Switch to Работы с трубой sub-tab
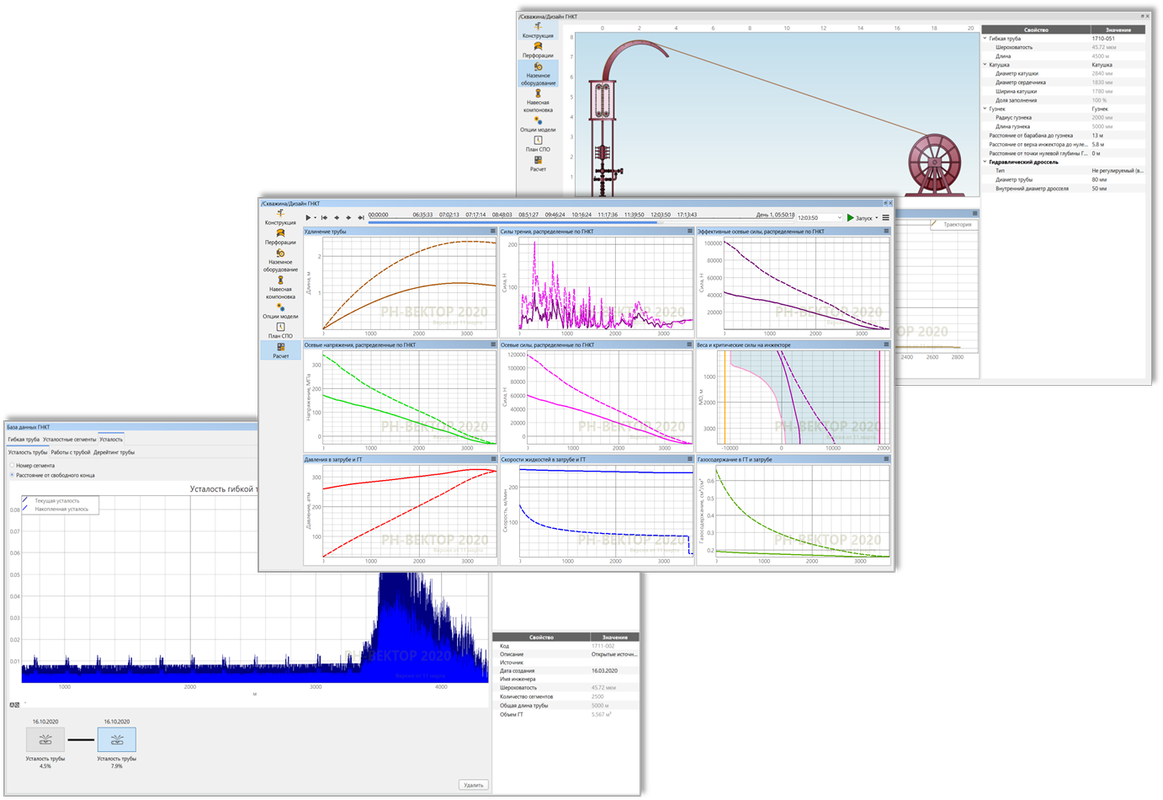The height and width of the screenshot is (800, 1163). [70, 452]
